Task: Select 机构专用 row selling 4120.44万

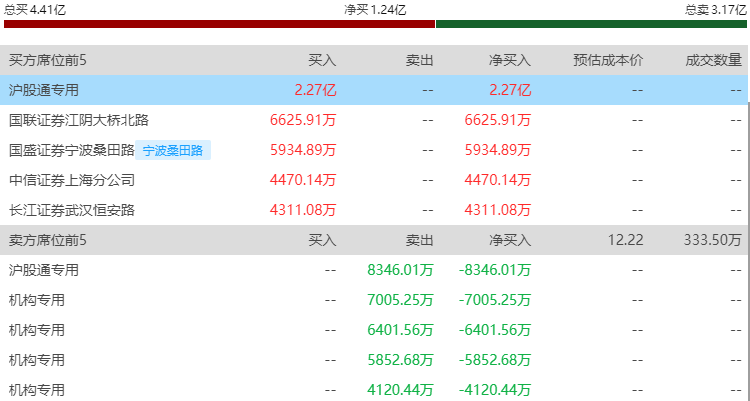Action: 37,390
